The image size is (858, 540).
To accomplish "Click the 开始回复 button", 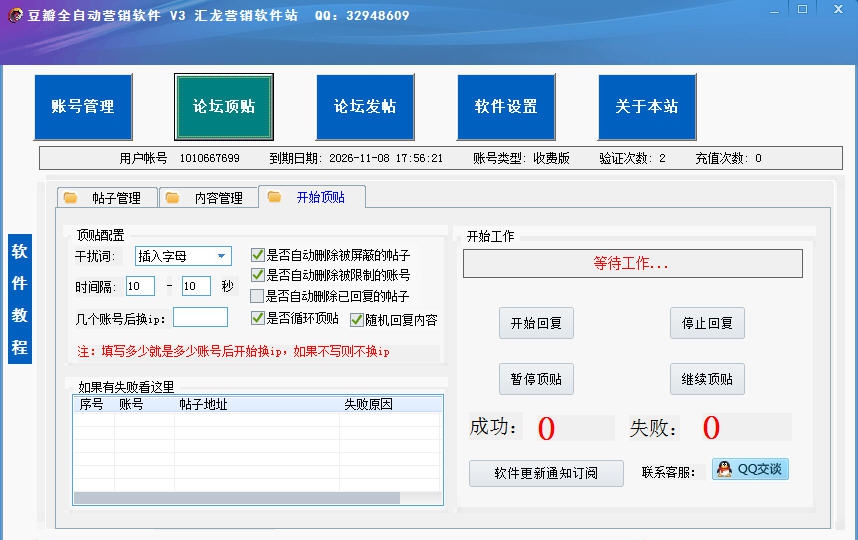I will click(x=536, y=323).
